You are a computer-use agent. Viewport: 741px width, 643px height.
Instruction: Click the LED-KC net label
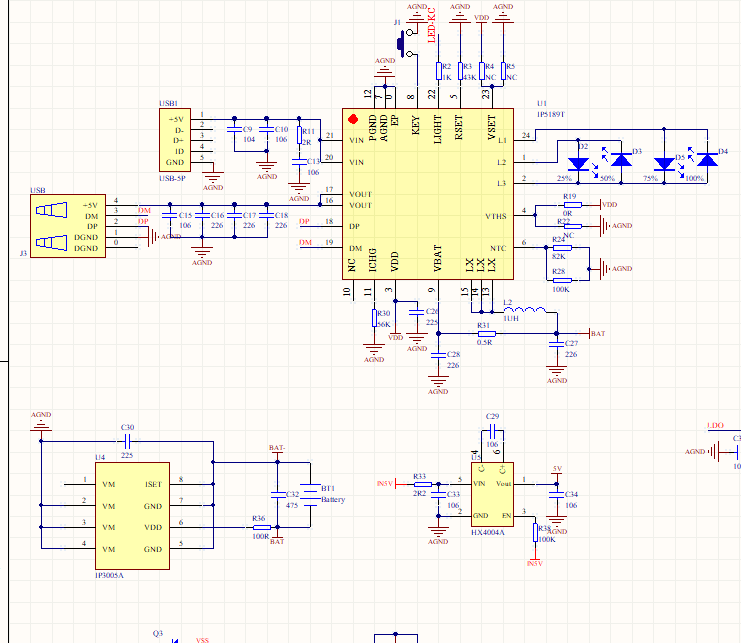(x=431, y=26)
